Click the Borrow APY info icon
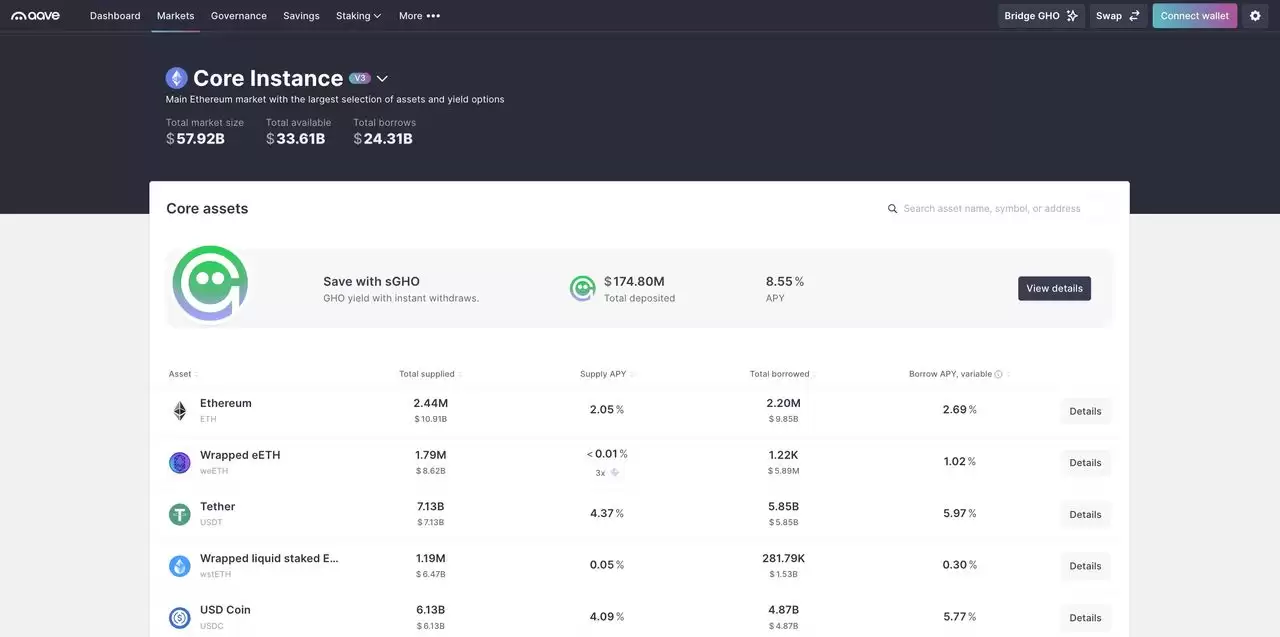Image resolution: width=1280 pixels, height=637 pixels. pyautogui.click(x=998, y=374)
